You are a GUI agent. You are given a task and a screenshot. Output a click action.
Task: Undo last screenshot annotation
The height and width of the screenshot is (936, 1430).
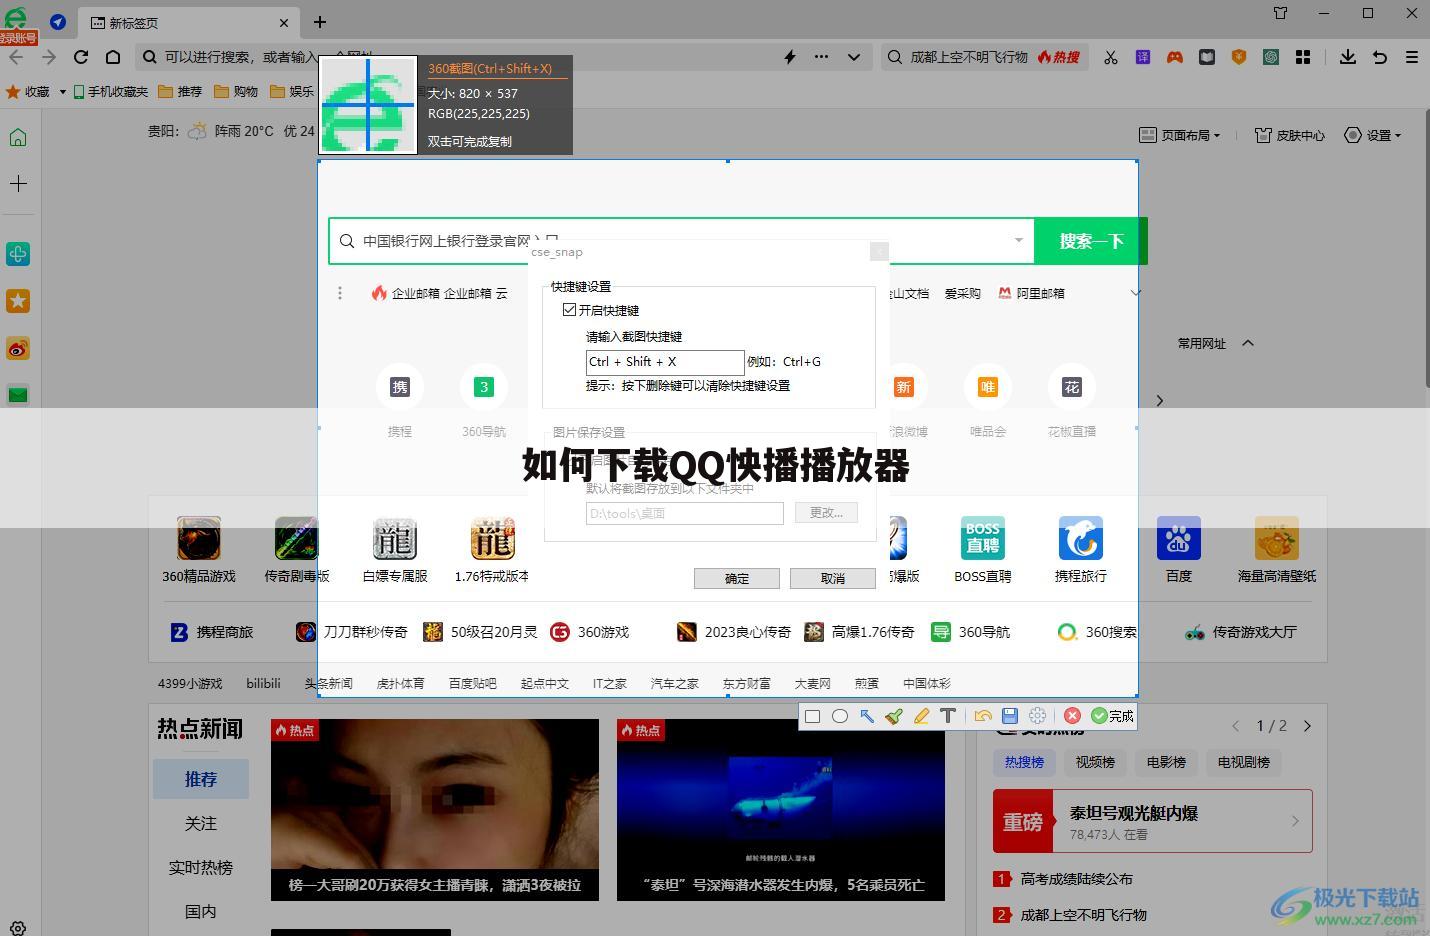click(x=983, y=716)
